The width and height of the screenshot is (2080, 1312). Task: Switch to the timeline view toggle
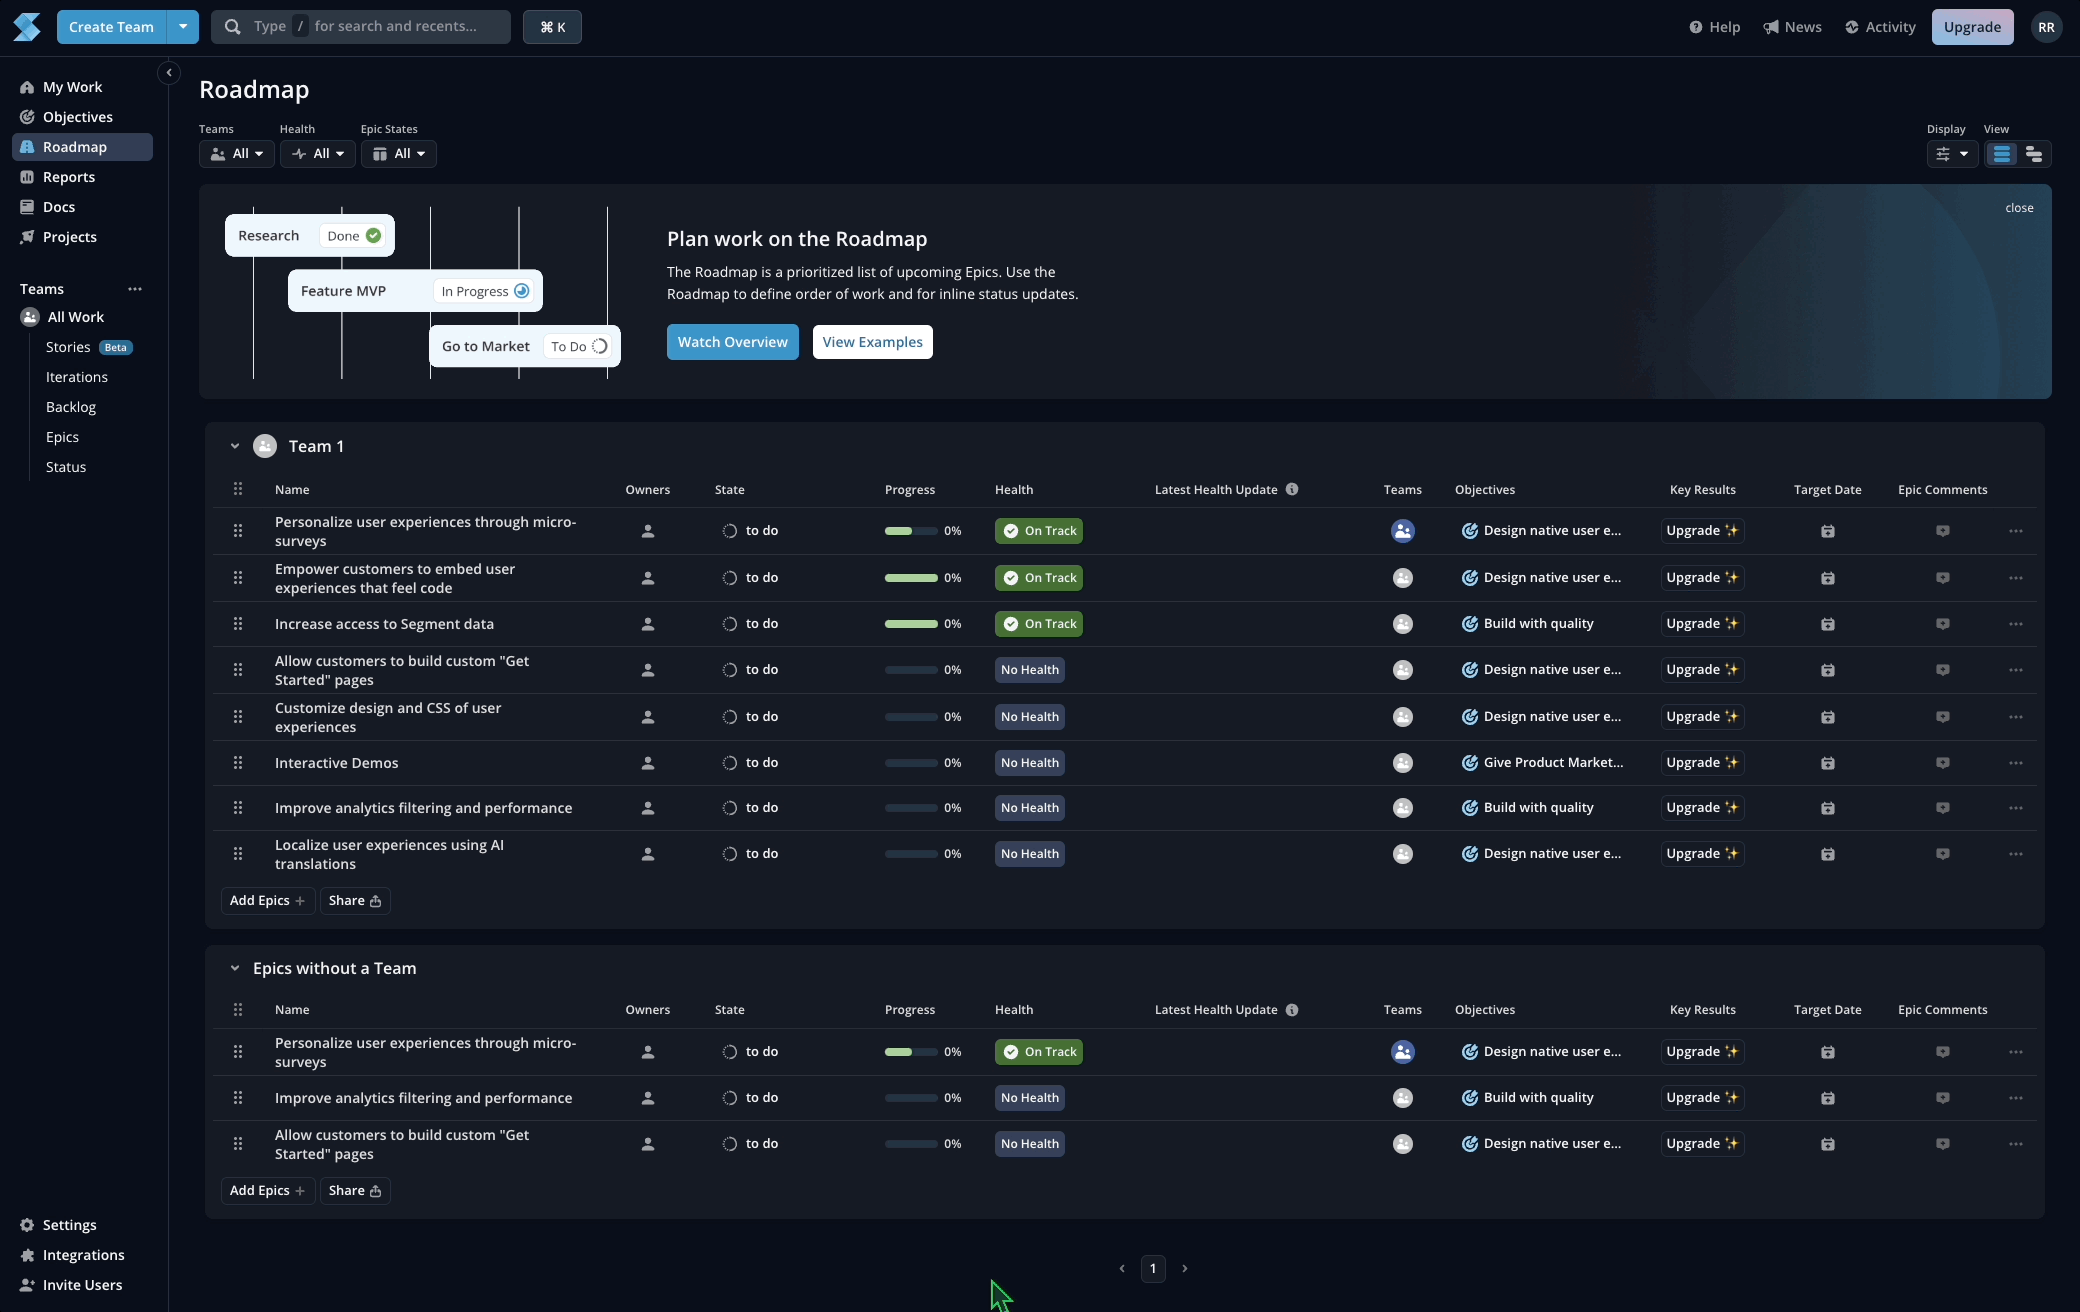click(2033, 154)
